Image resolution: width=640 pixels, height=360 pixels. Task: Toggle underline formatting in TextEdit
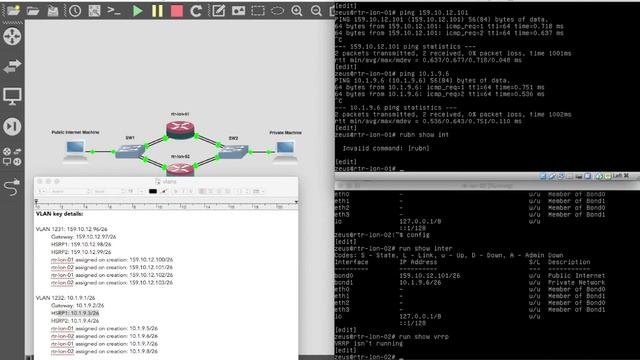tap(190, 191)
